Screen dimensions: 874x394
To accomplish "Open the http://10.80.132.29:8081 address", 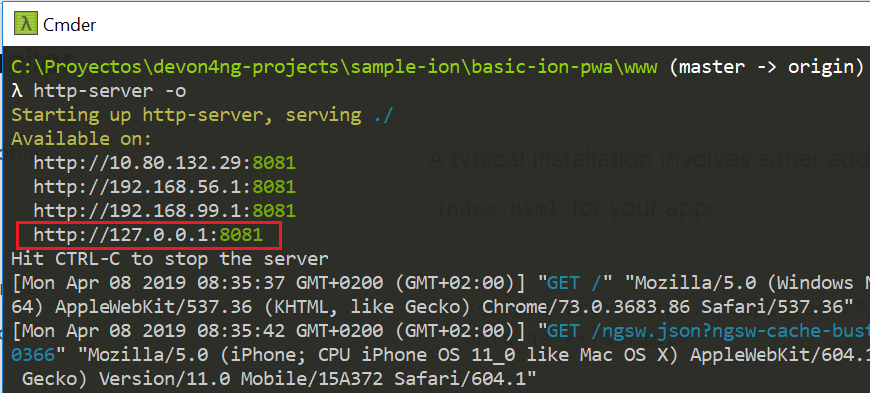I will (x=164, y=163).
